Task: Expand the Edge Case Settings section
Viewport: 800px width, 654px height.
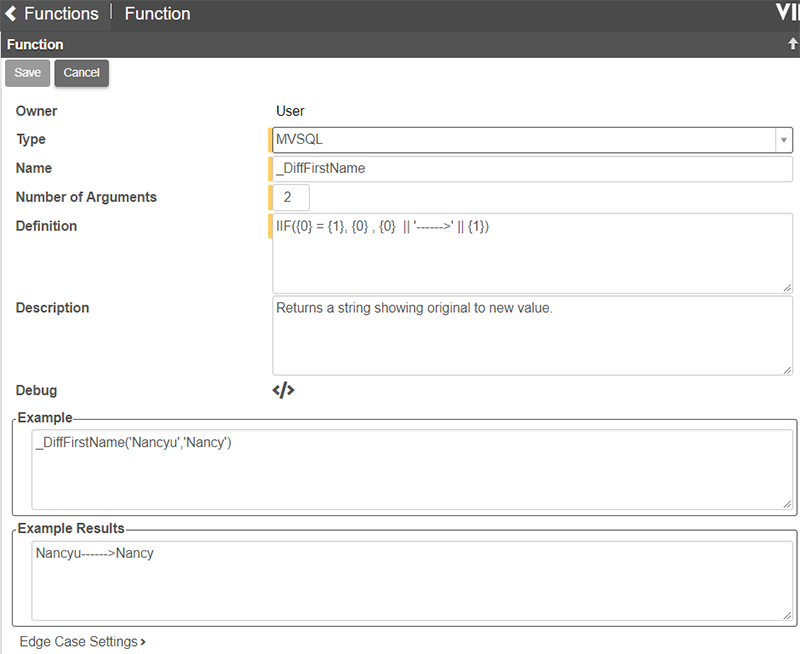Action: point(82,641)
